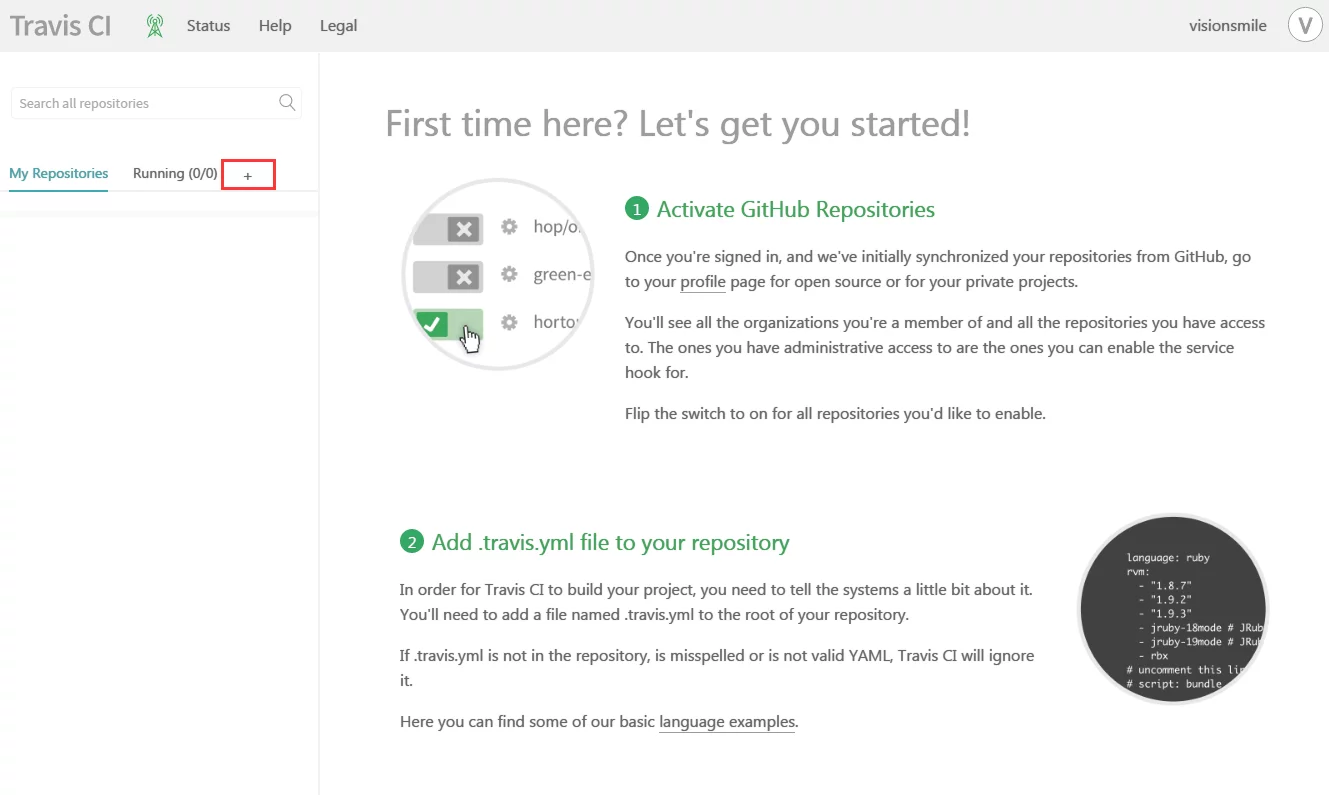Click the gear icon beside horto

(509, 322)
